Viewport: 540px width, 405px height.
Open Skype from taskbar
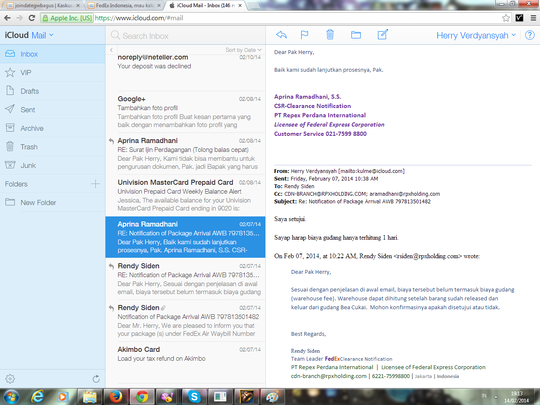(194, 397)
